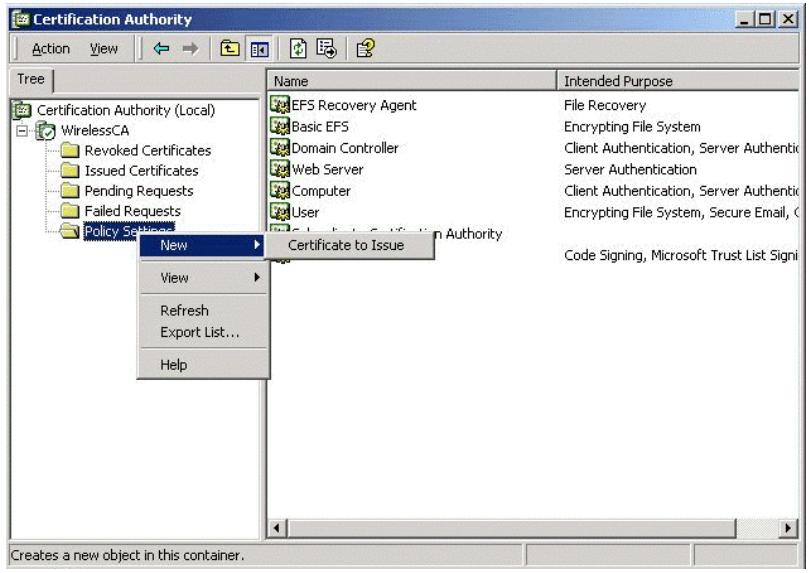Open the Action menu
The image size is (809, 573).
[x=51, y=49]
